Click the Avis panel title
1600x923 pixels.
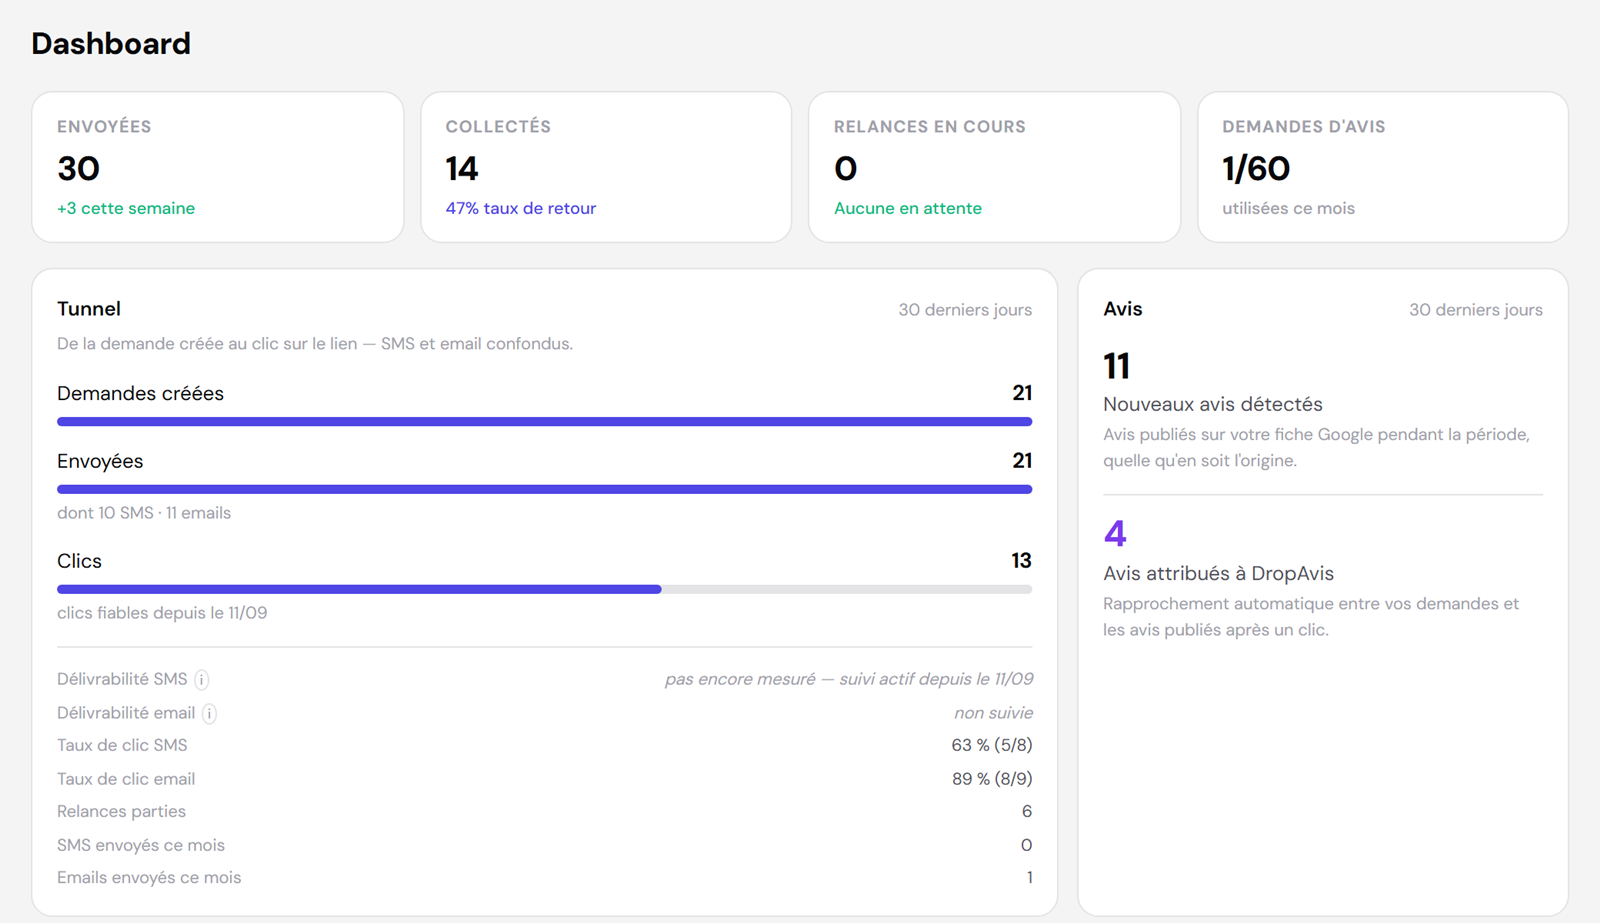(1123, 309)
